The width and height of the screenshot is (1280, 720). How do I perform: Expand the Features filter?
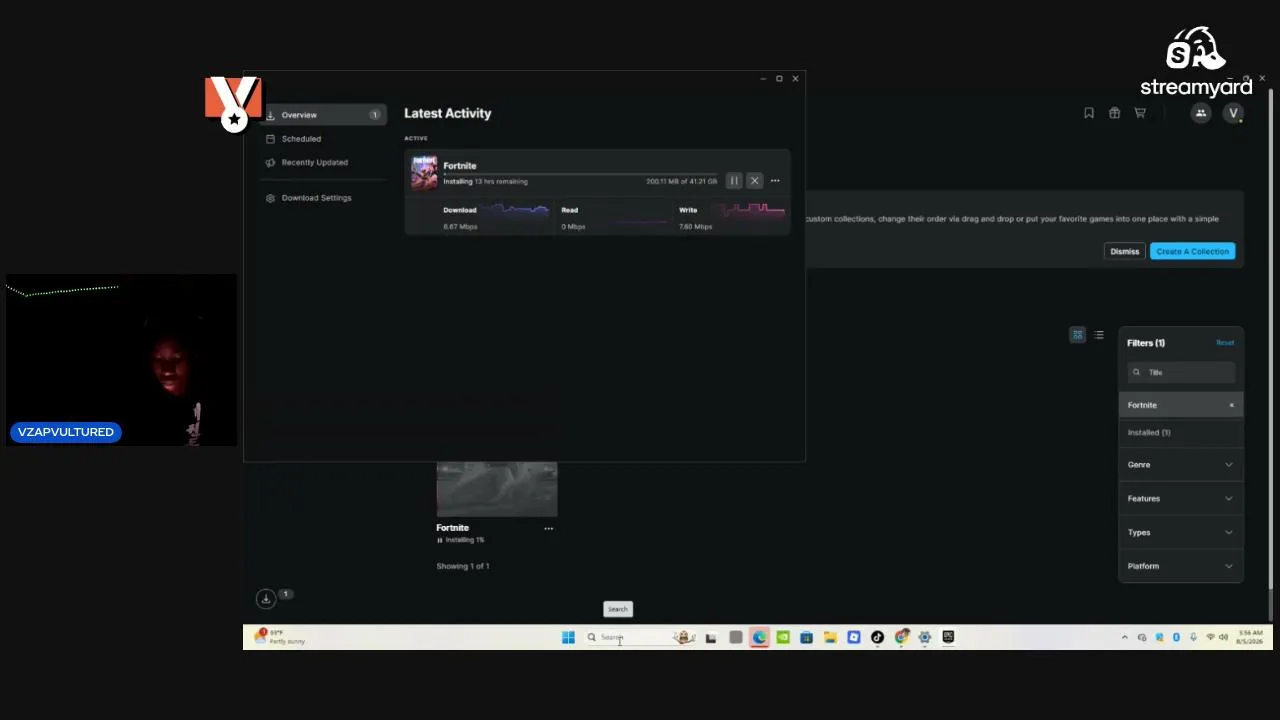point(1181,499)
